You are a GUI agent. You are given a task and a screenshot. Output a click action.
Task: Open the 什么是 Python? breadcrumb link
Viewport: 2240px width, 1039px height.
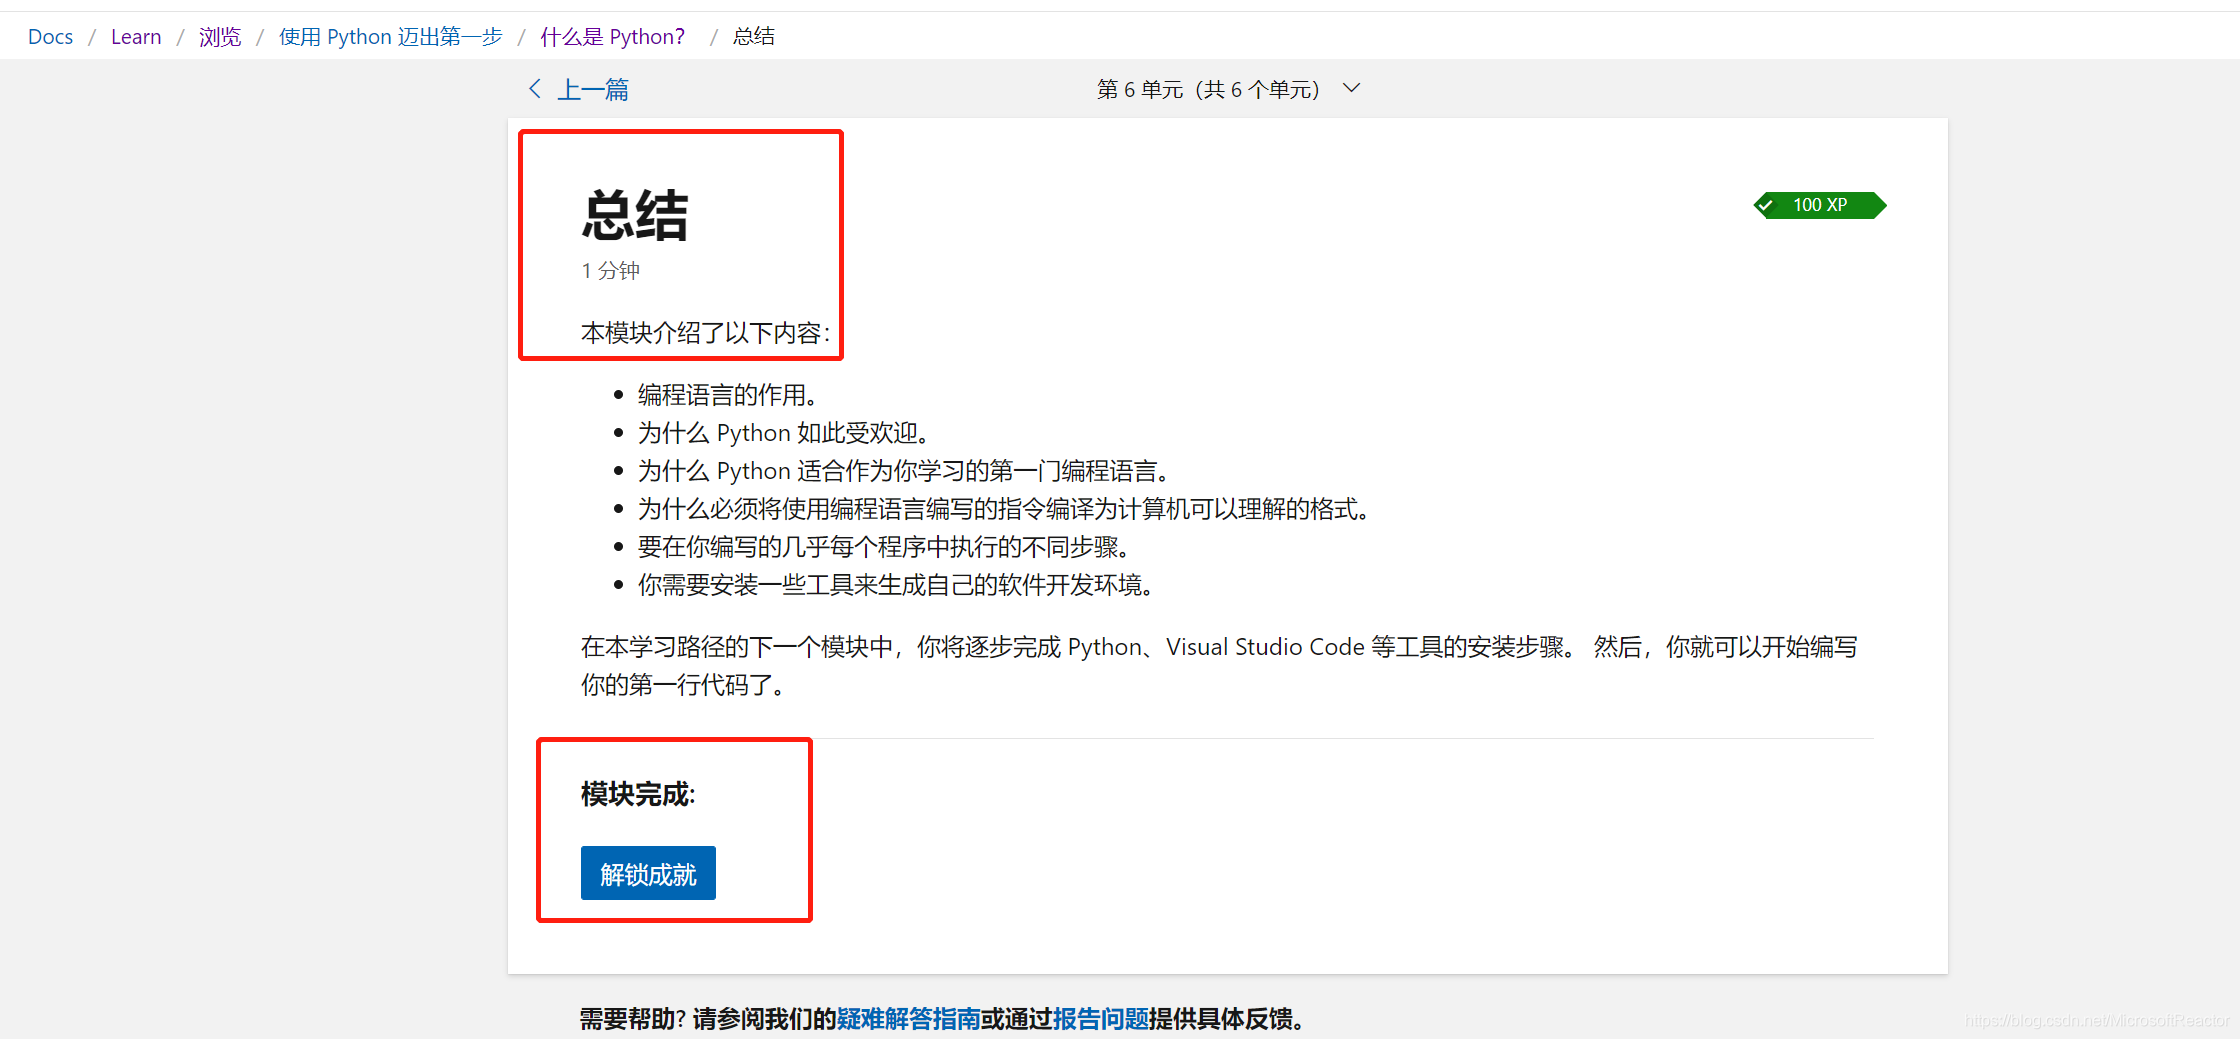point(612,37)
